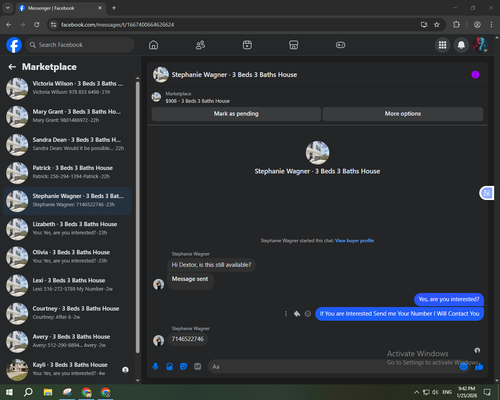Open Lexi conversation
Screen dimensions: 500x400
tap(67, 285)
